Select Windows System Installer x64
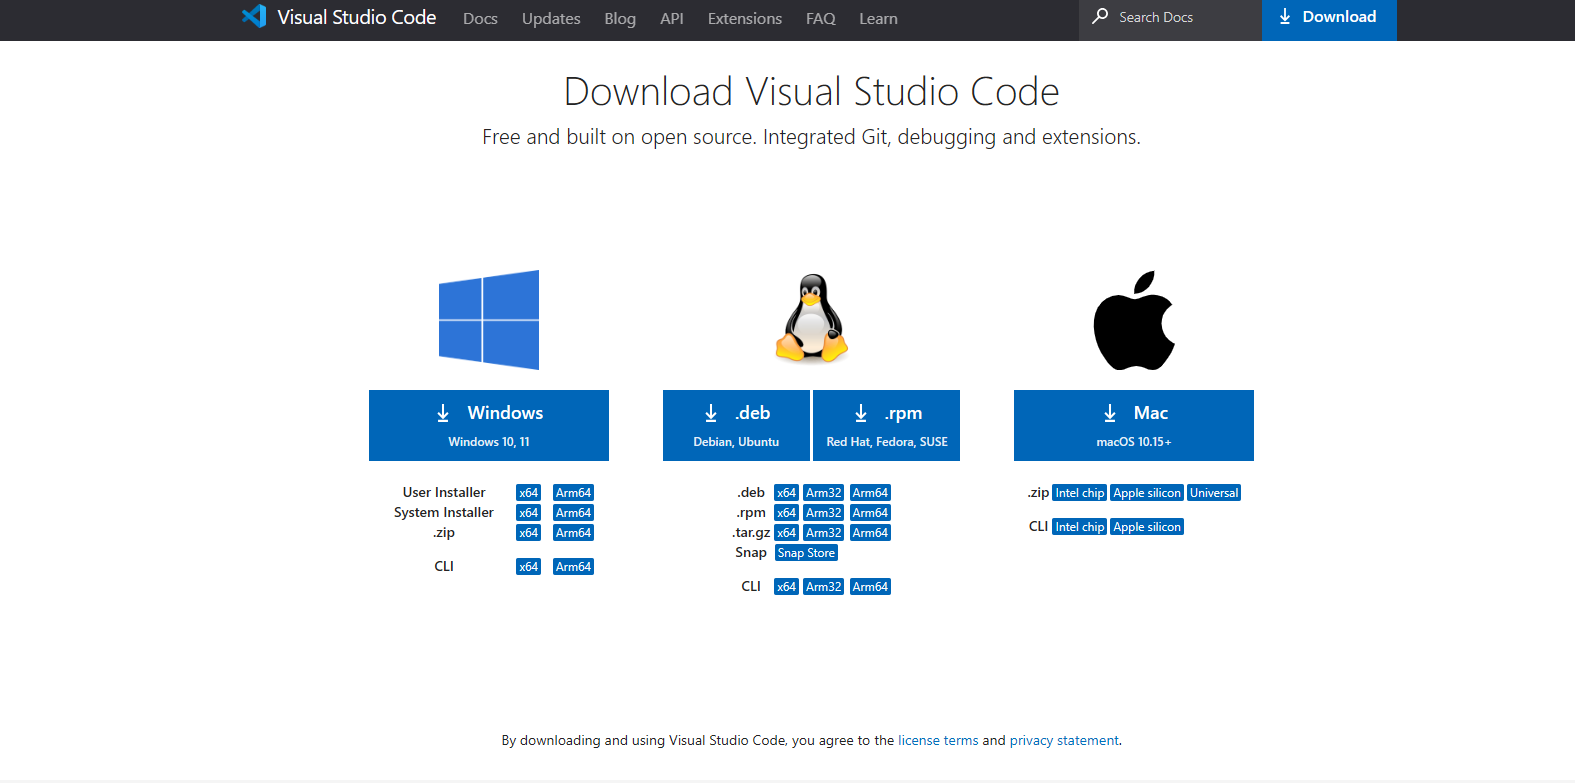The width and height of the screenshot is (1575, 783). tap(529, 513)
